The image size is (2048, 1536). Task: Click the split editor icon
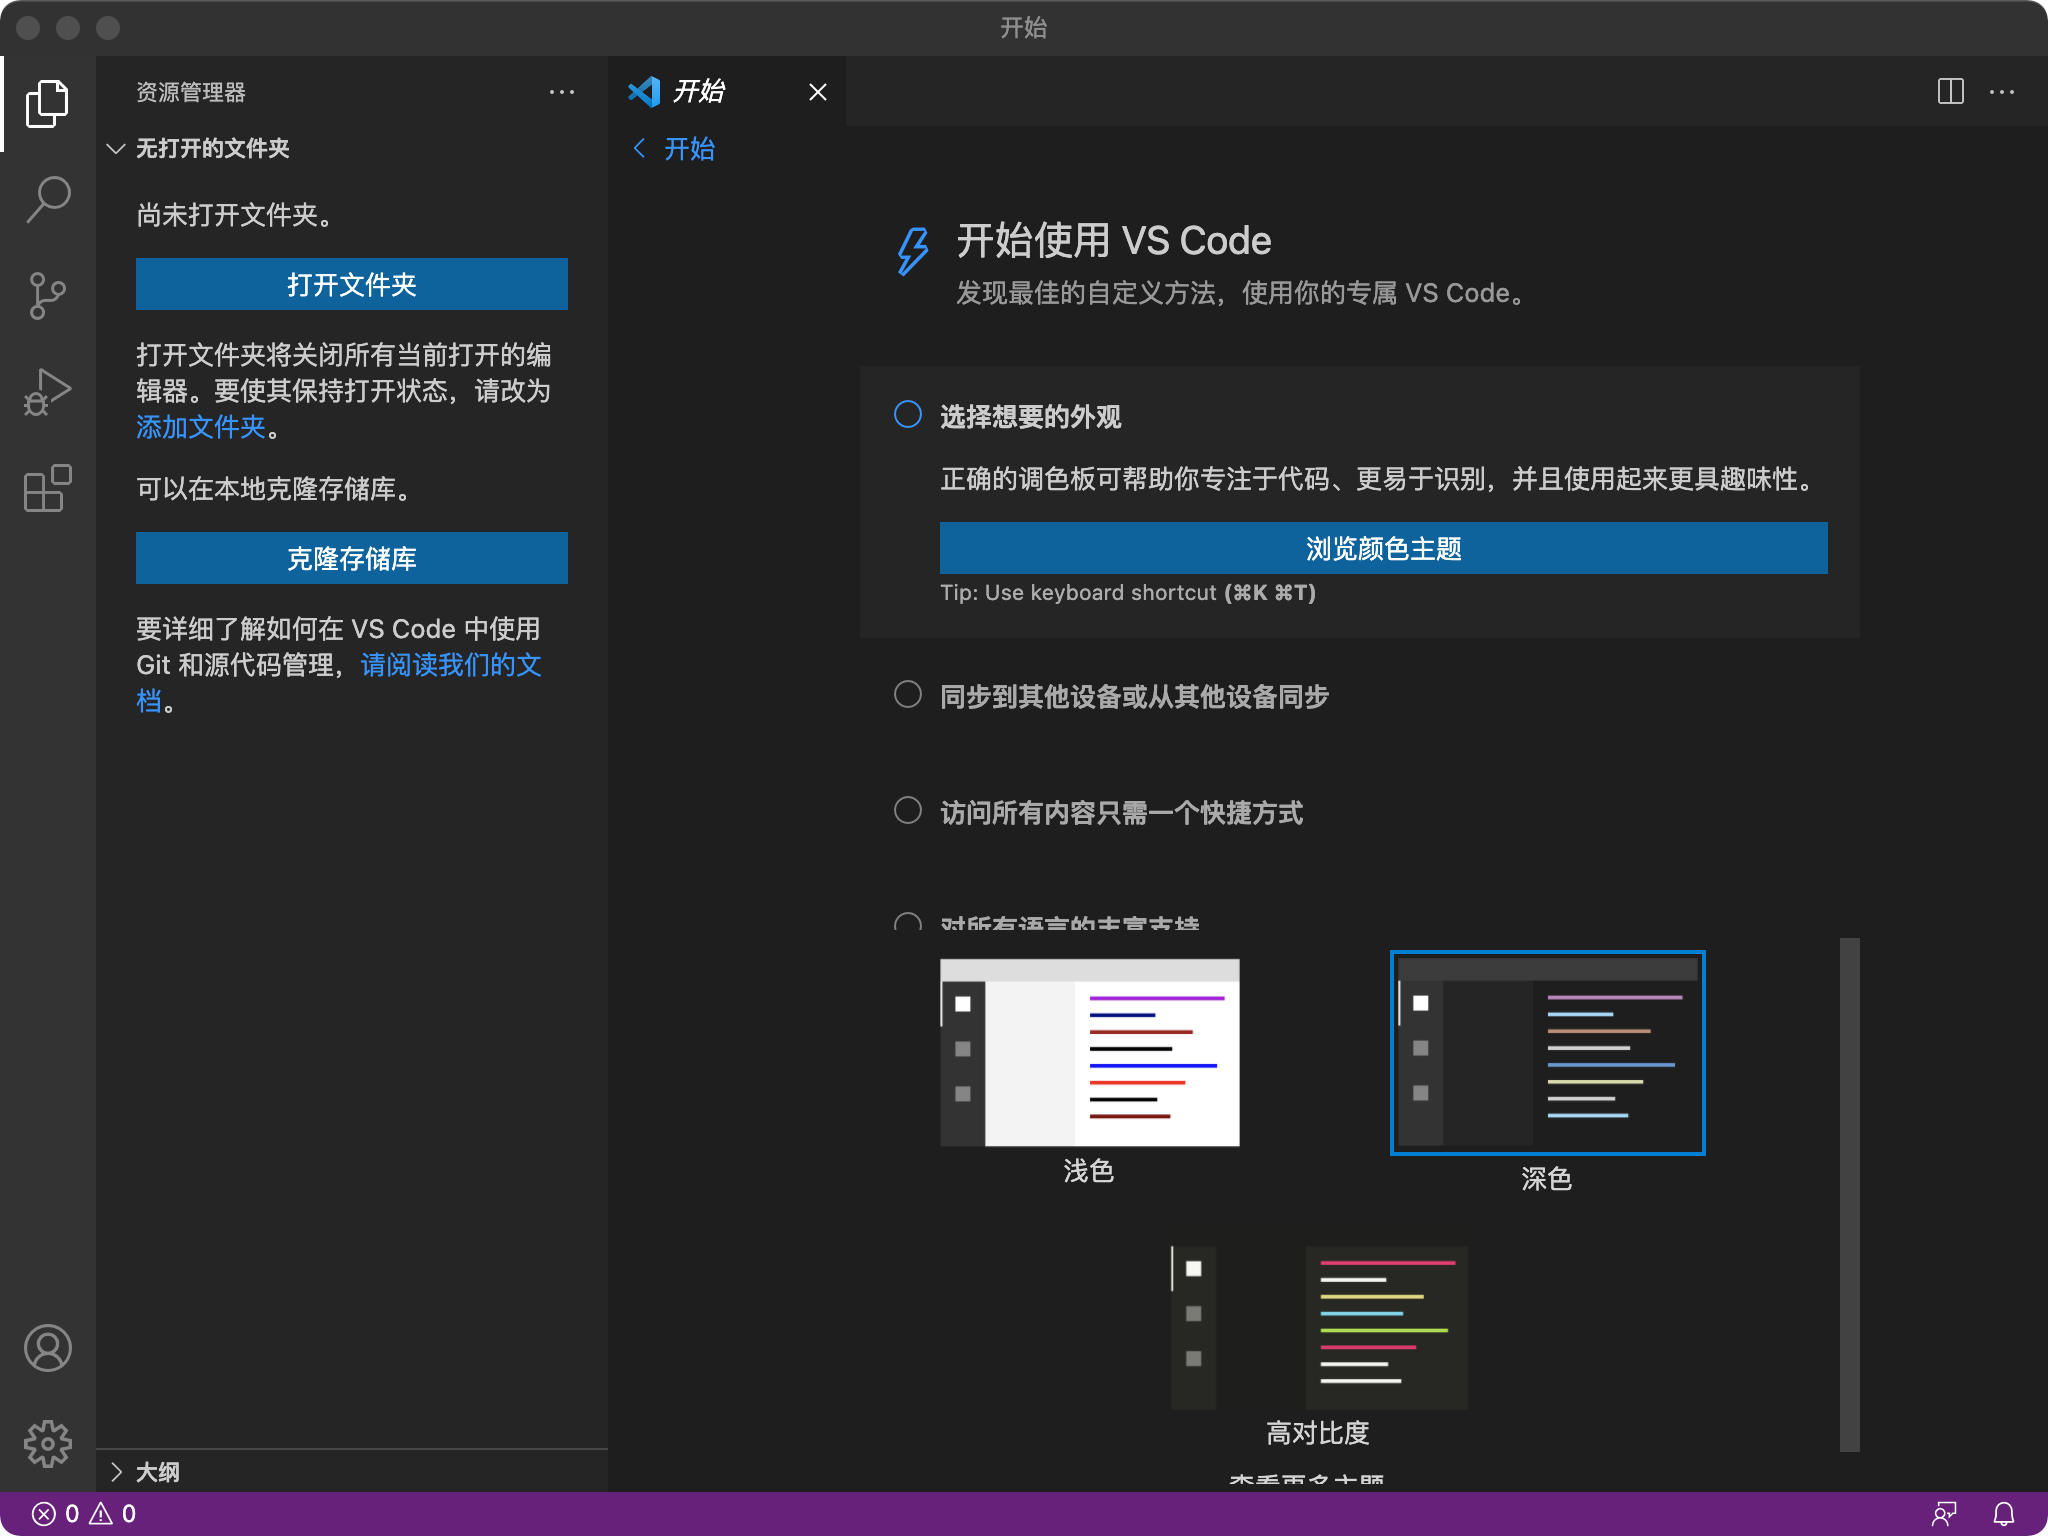pos(1950,92)
